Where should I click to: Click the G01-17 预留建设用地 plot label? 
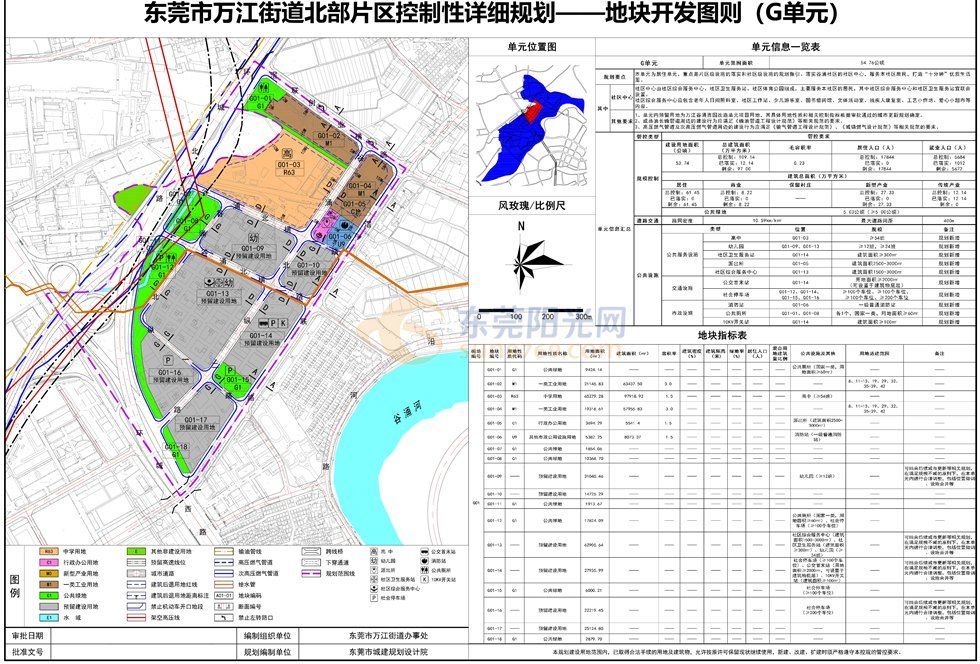(198, 423)
